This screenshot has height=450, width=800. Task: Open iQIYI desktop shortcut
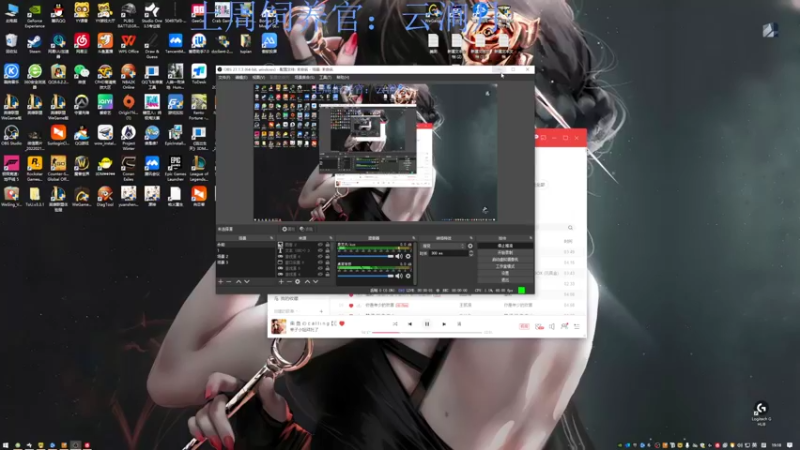[x=105, y=107]
